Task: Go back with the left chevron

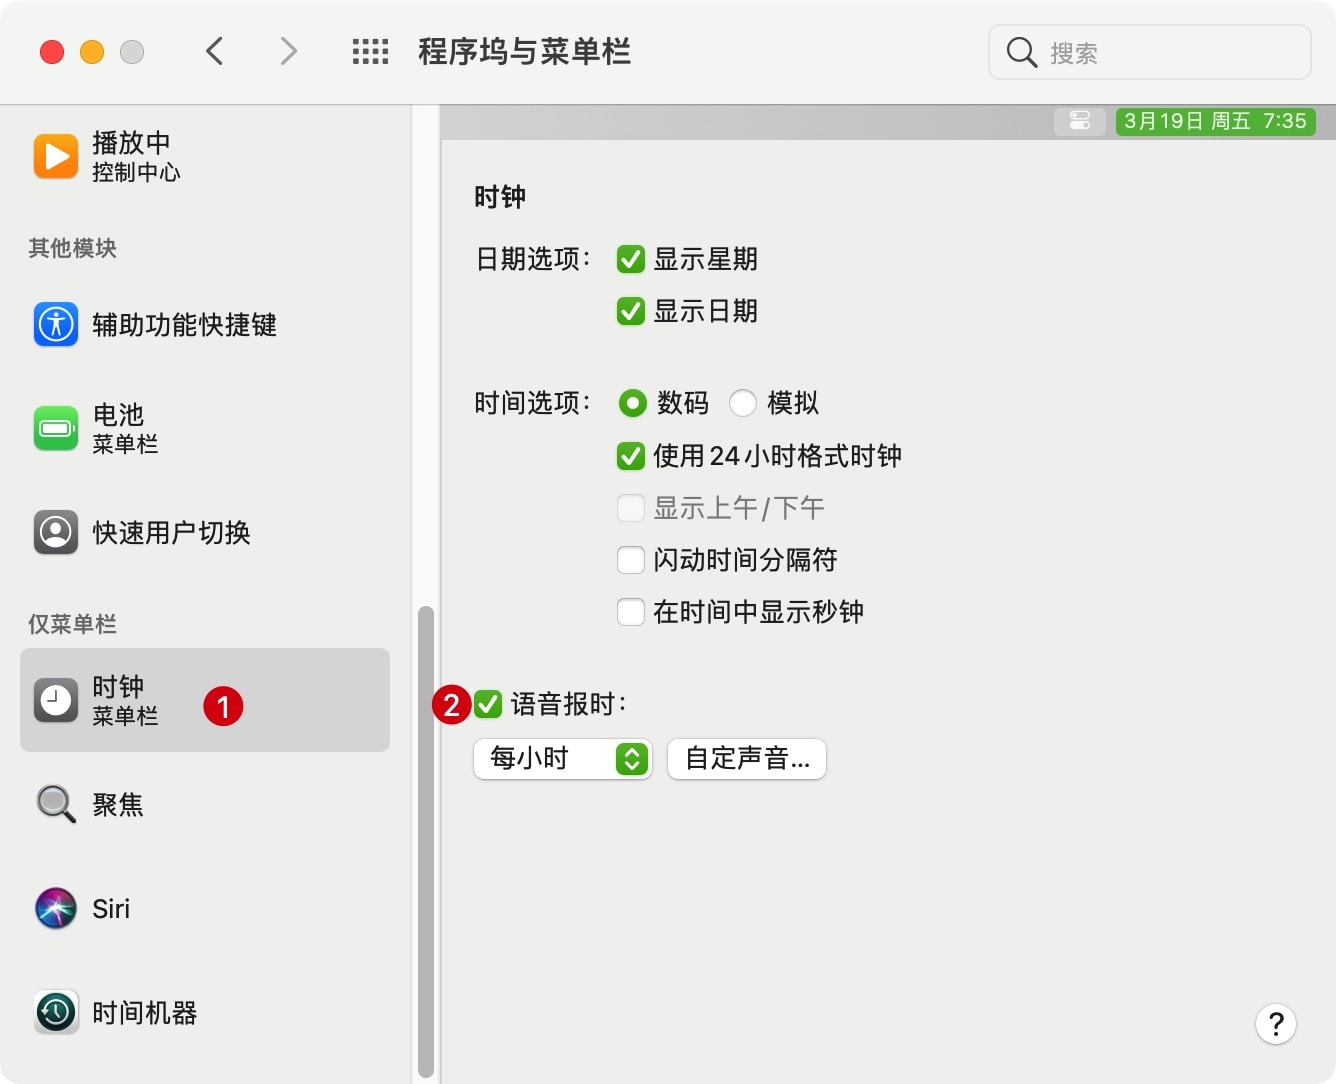Action: (x=214, y=51)
